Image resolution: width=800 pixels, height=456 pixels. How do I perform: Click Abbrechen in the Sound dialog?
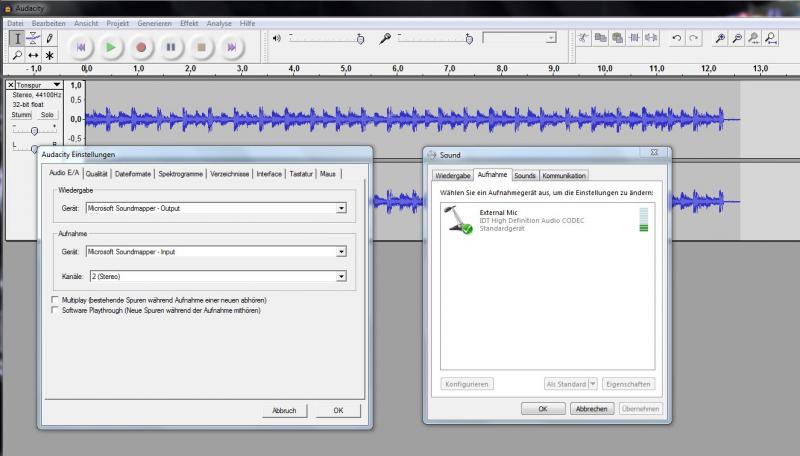coord(590,409)
